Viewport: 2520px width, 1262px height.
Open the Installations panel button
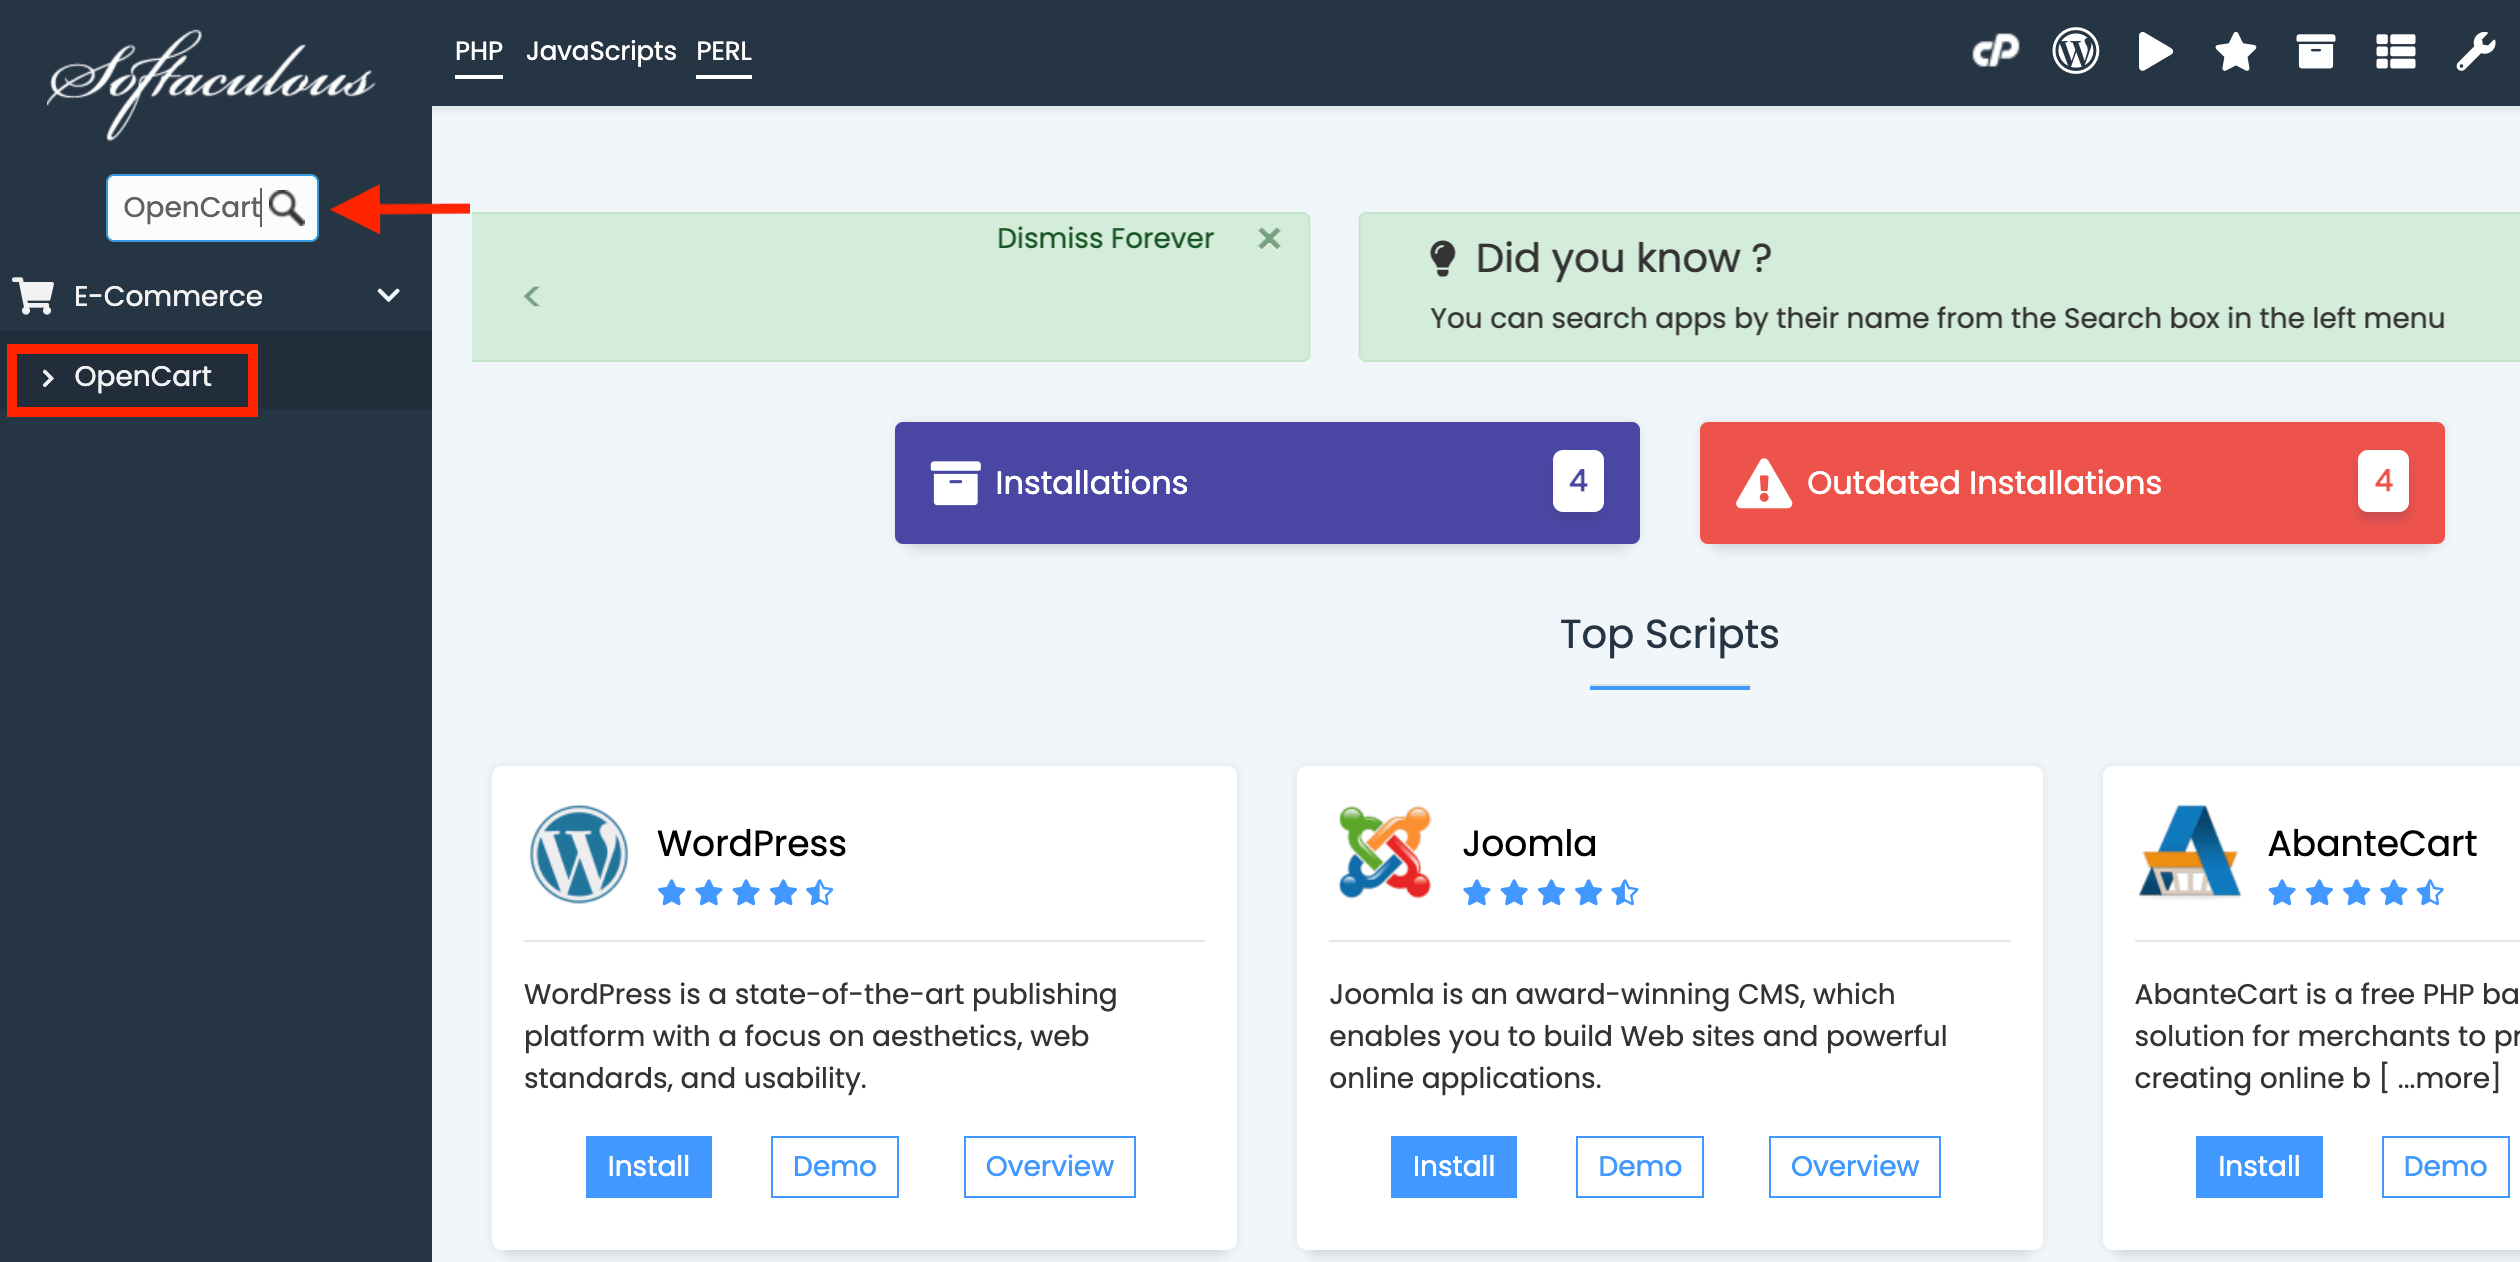1267,483
